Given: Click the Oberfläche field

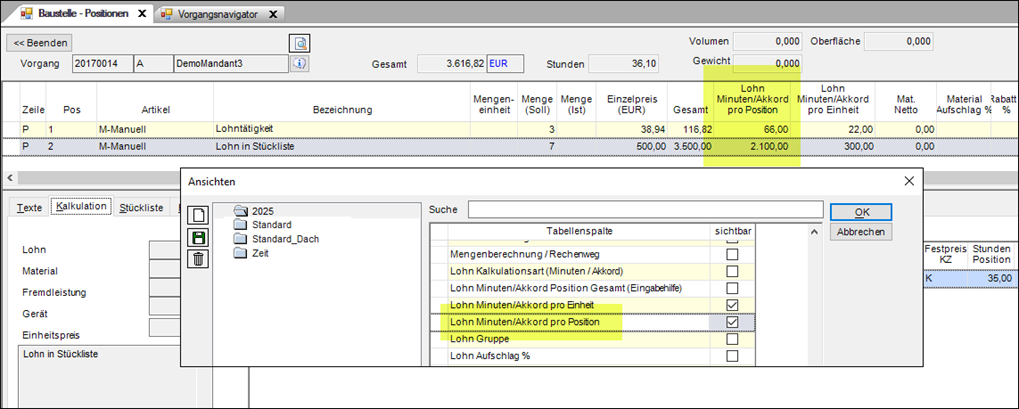Looking at the screenshot, I should click(x=899, y=41).
